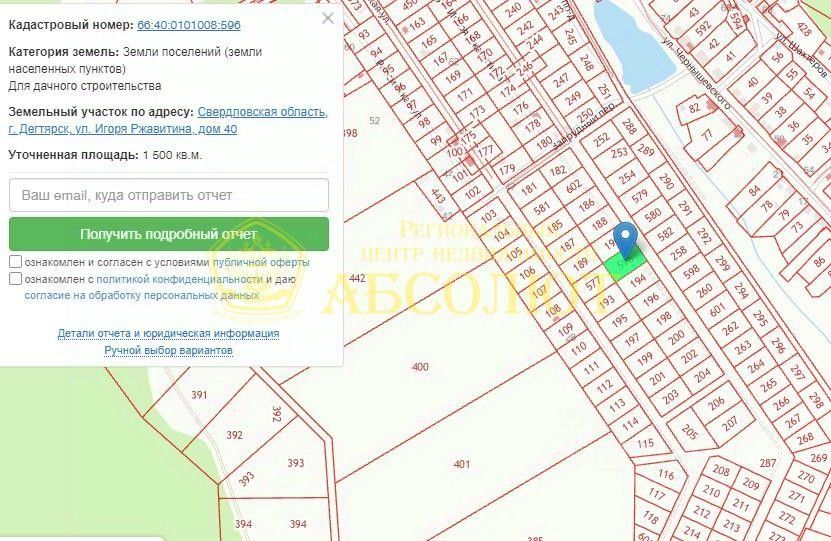Select parcel 400 on the map
The width and height of the screenshot is (831, 541).
pyautogui.click(x=420, y=367)
